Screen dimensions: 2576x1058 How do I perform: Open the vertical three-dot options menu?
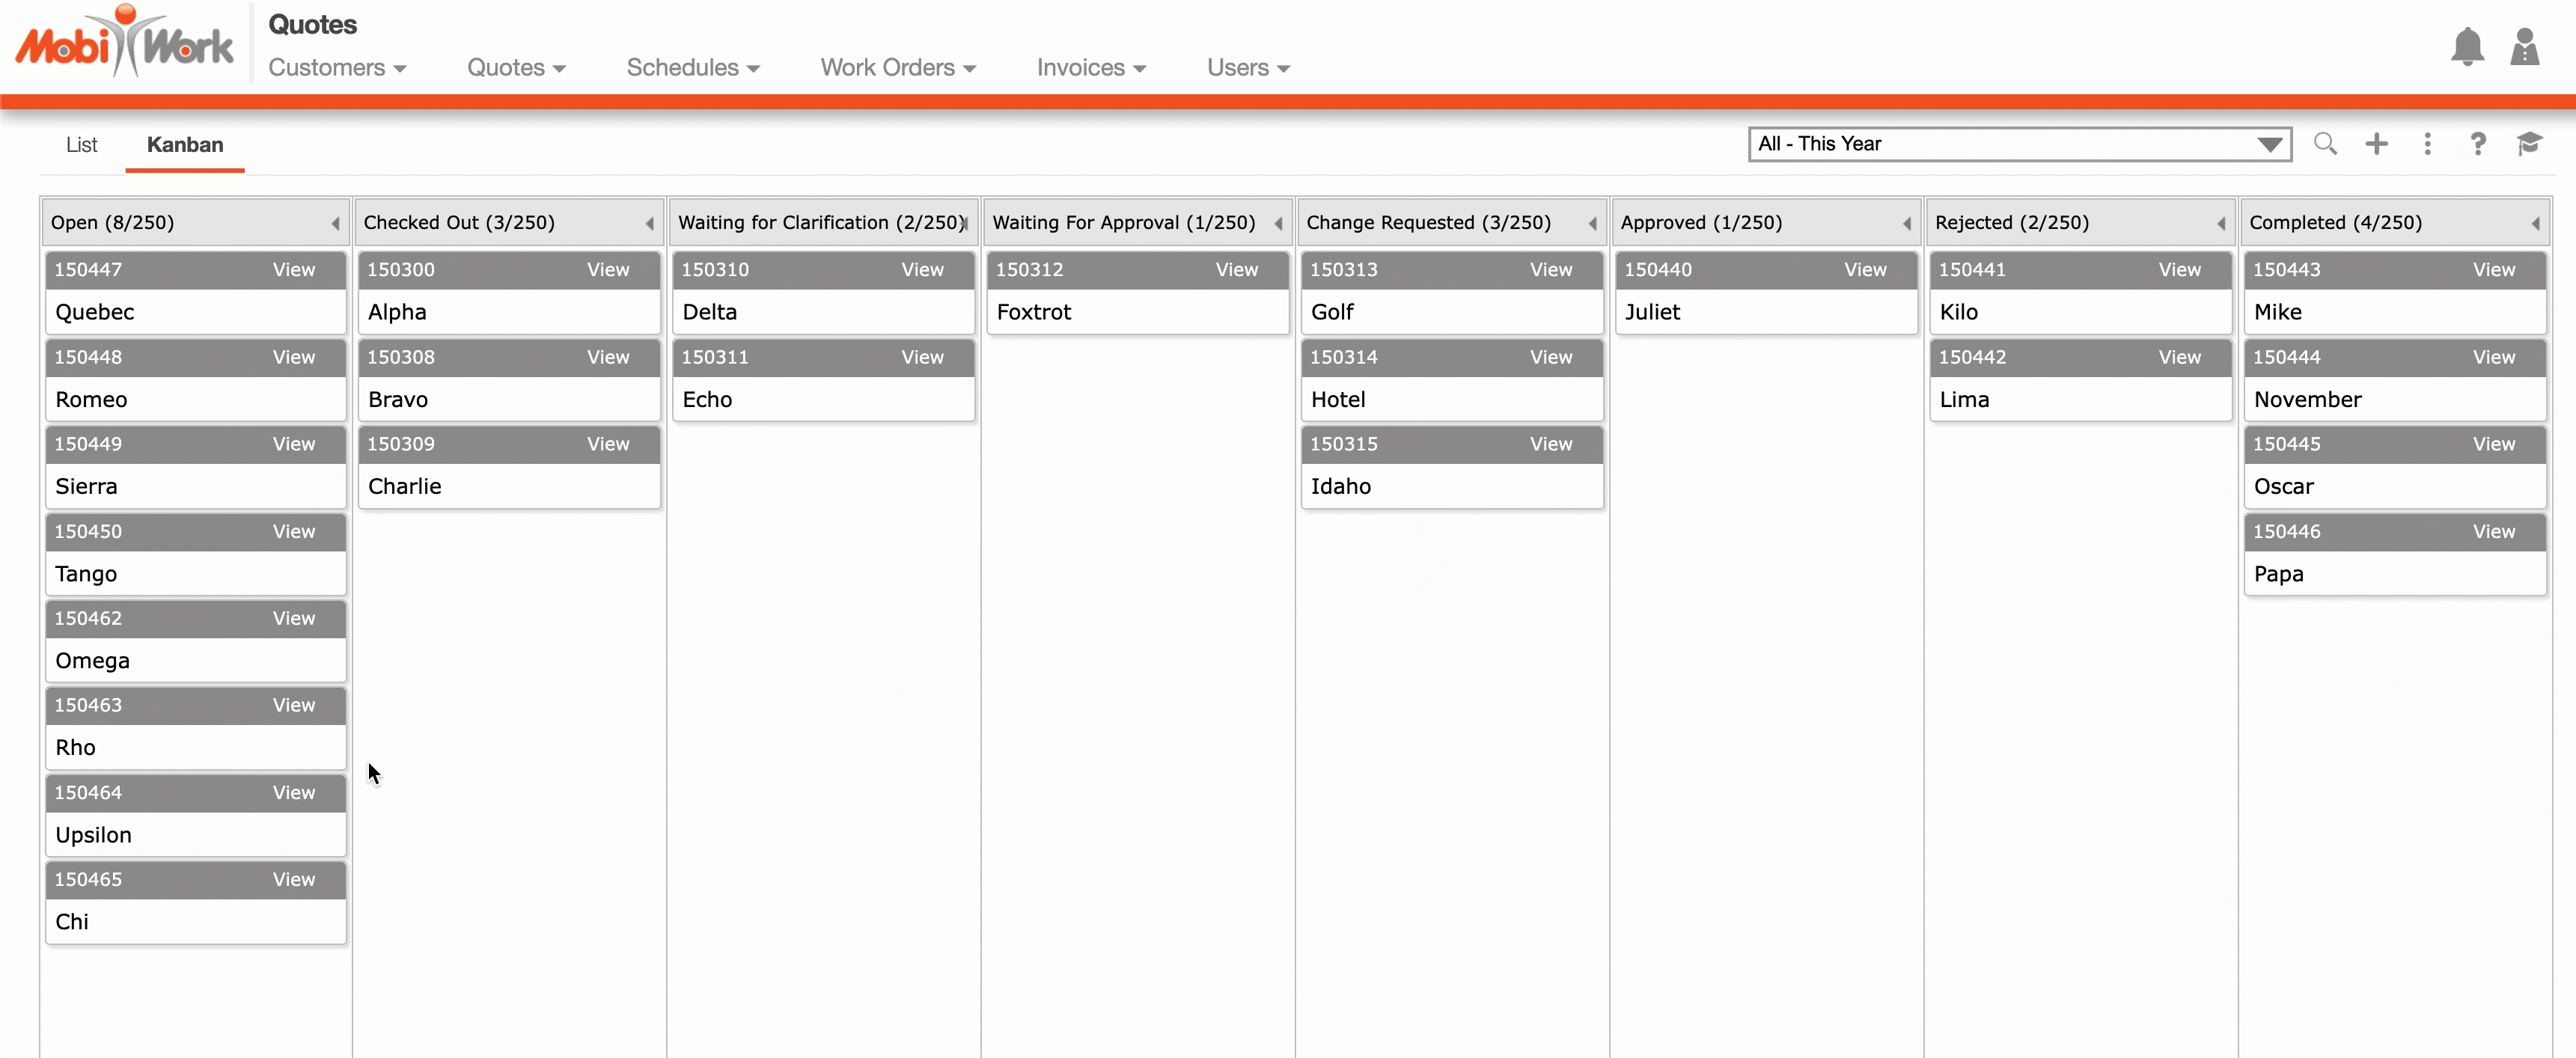click(2427, 144)
